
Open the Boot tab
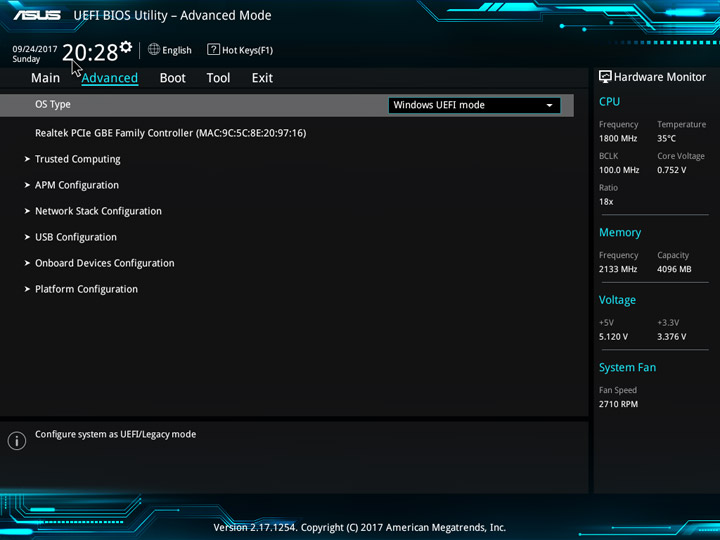(173, 78)
